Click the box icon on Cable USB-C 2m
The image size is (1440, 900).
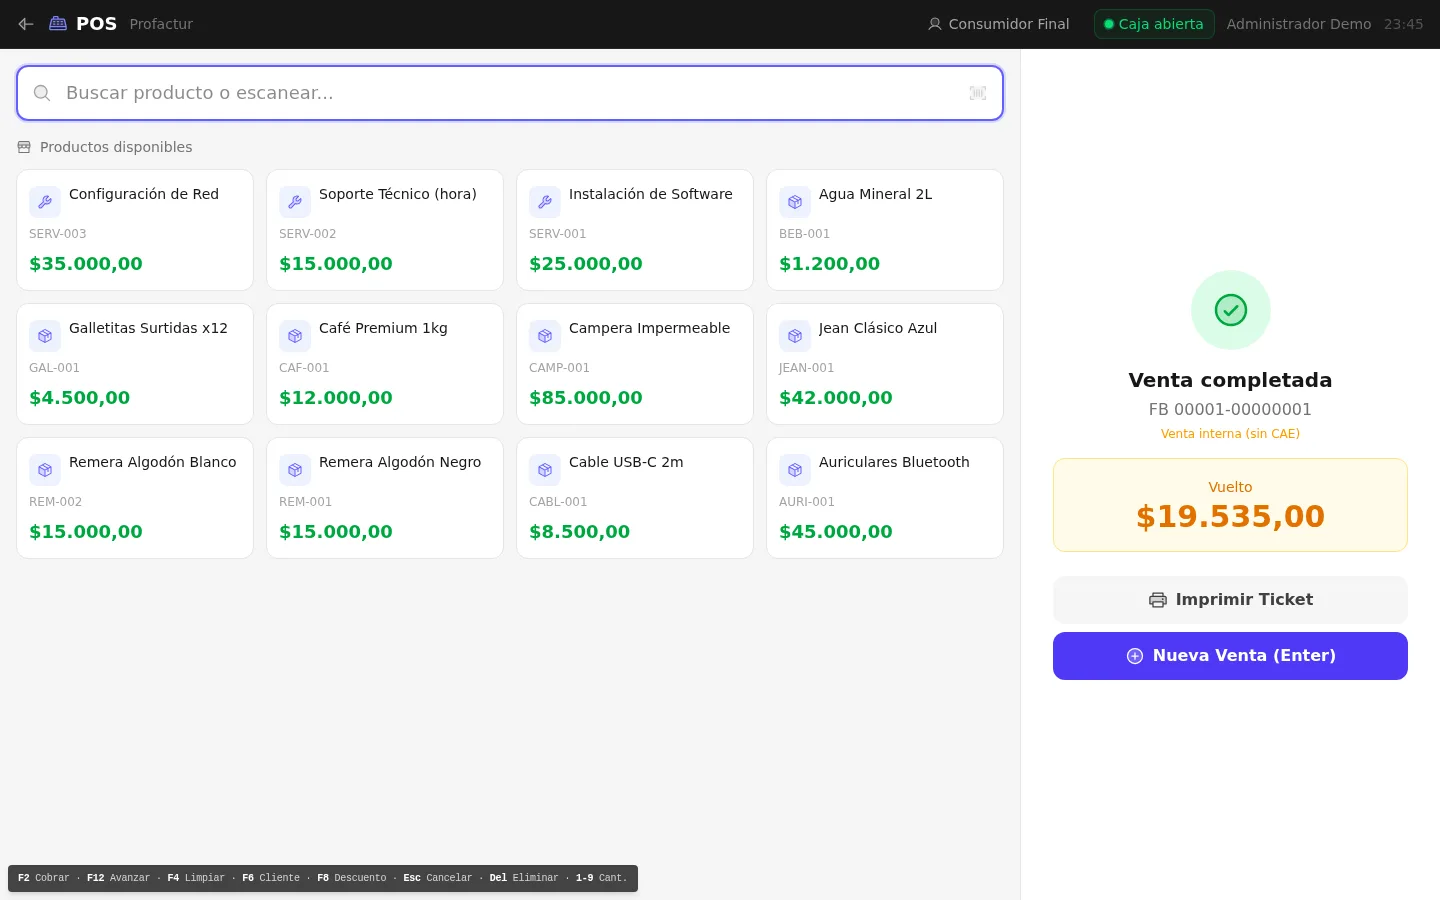click(545, 470)
